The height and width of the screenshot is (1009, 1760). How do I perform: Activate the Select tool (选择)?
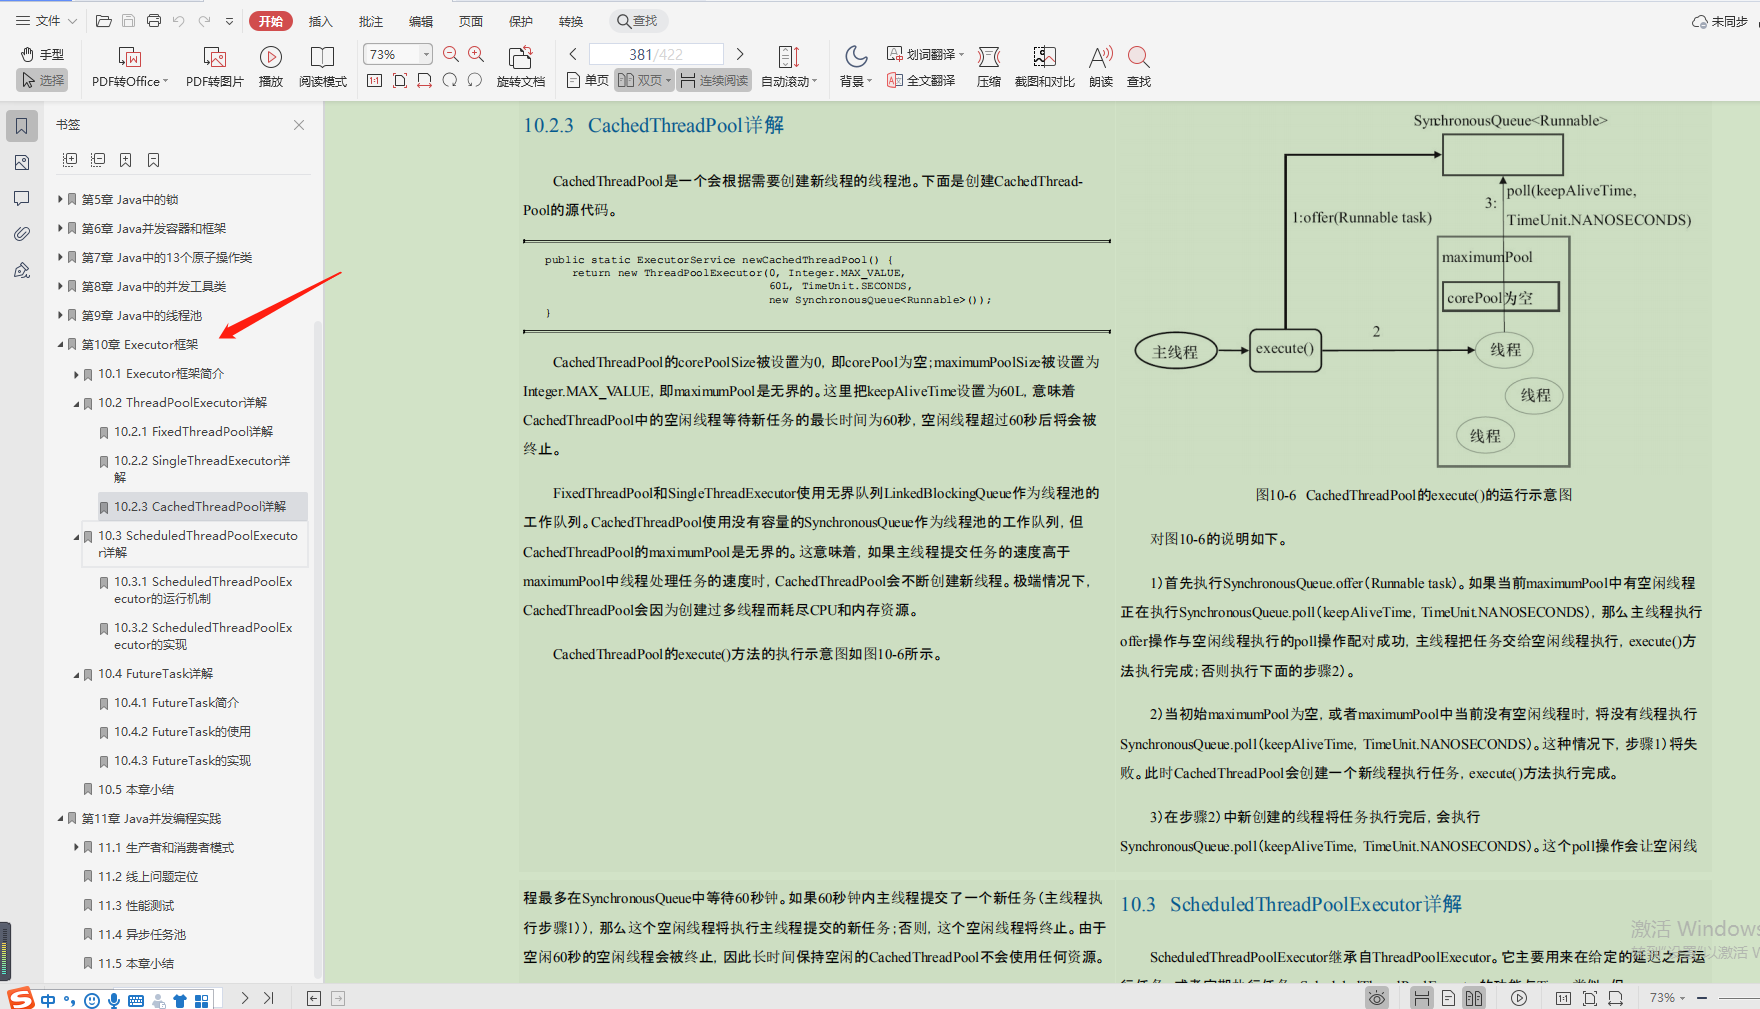[x=42, y=80]
